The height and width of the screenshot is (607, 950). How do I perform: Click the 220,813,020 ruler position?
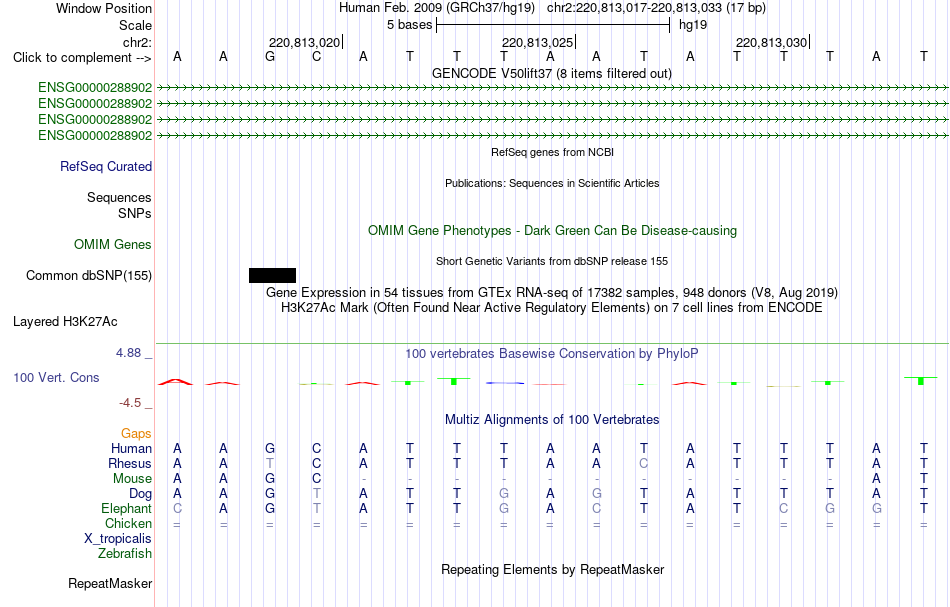(305, 42)
